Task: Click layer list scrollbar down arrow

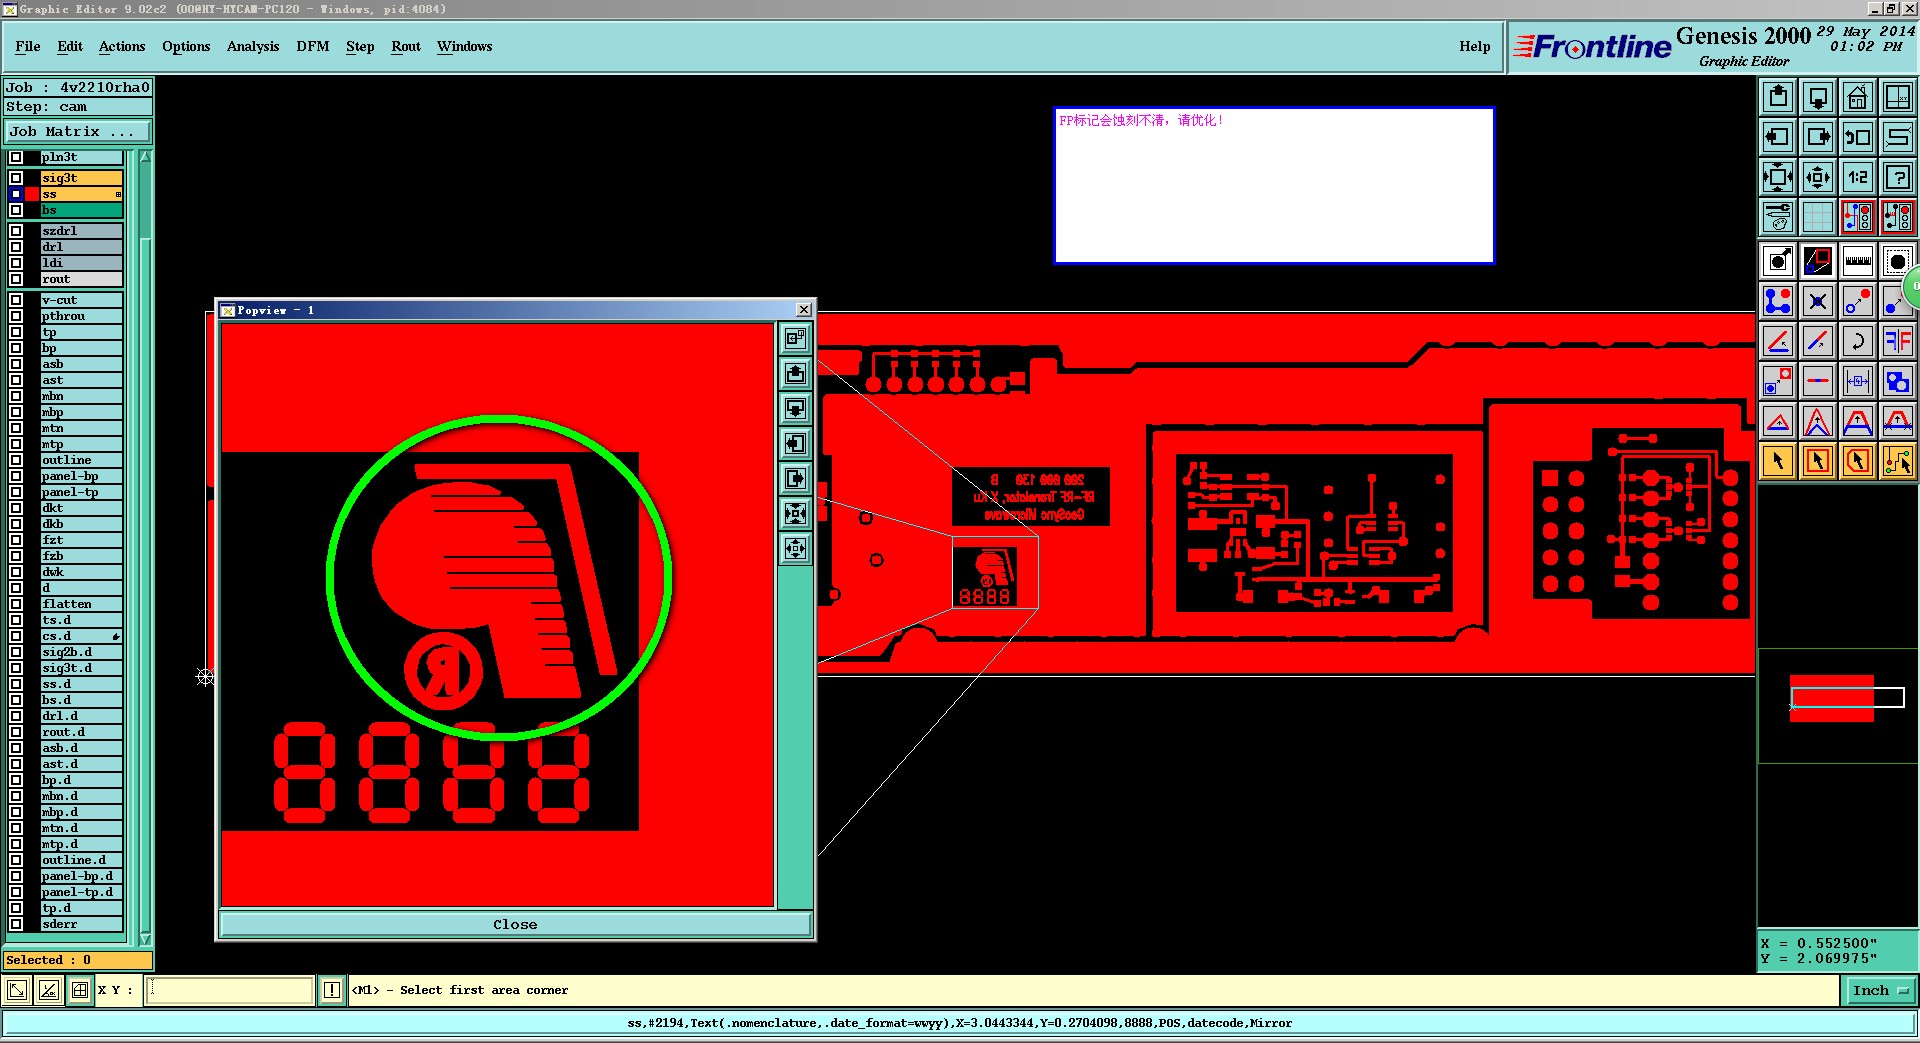Action: [145, 939]
